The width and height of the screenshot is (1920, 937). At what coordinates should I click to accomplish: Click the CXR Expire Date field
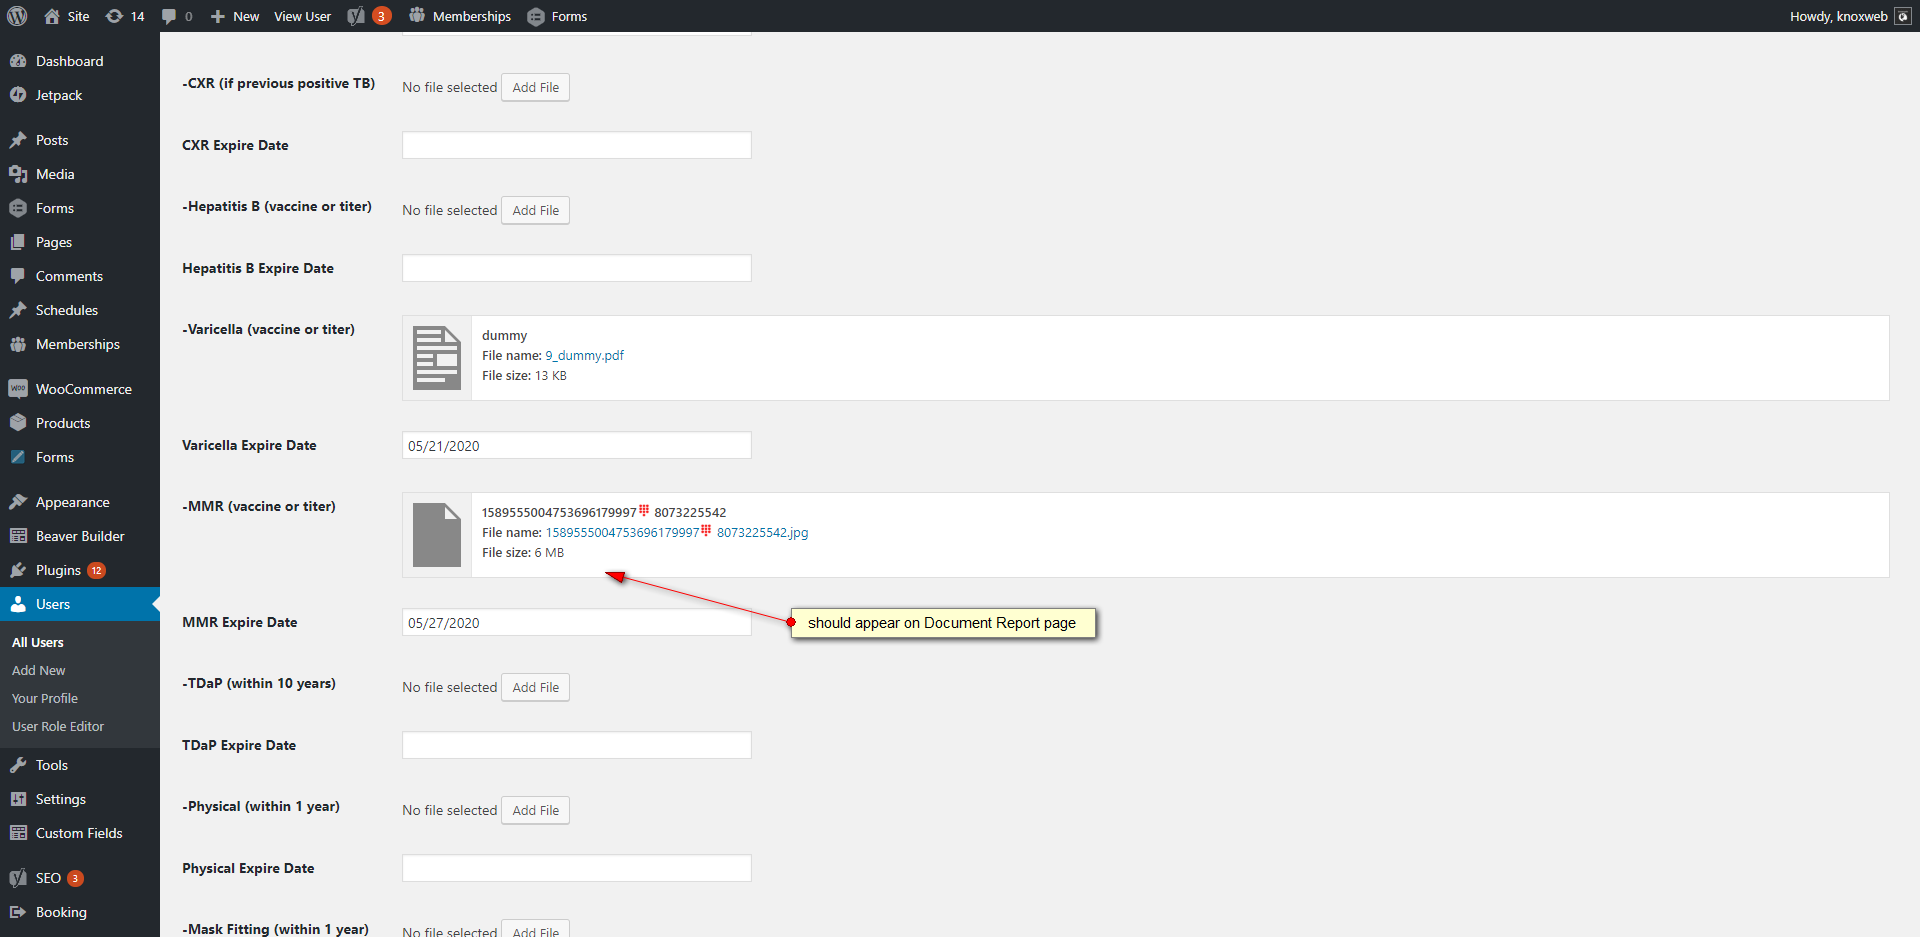tap(576, 145)
